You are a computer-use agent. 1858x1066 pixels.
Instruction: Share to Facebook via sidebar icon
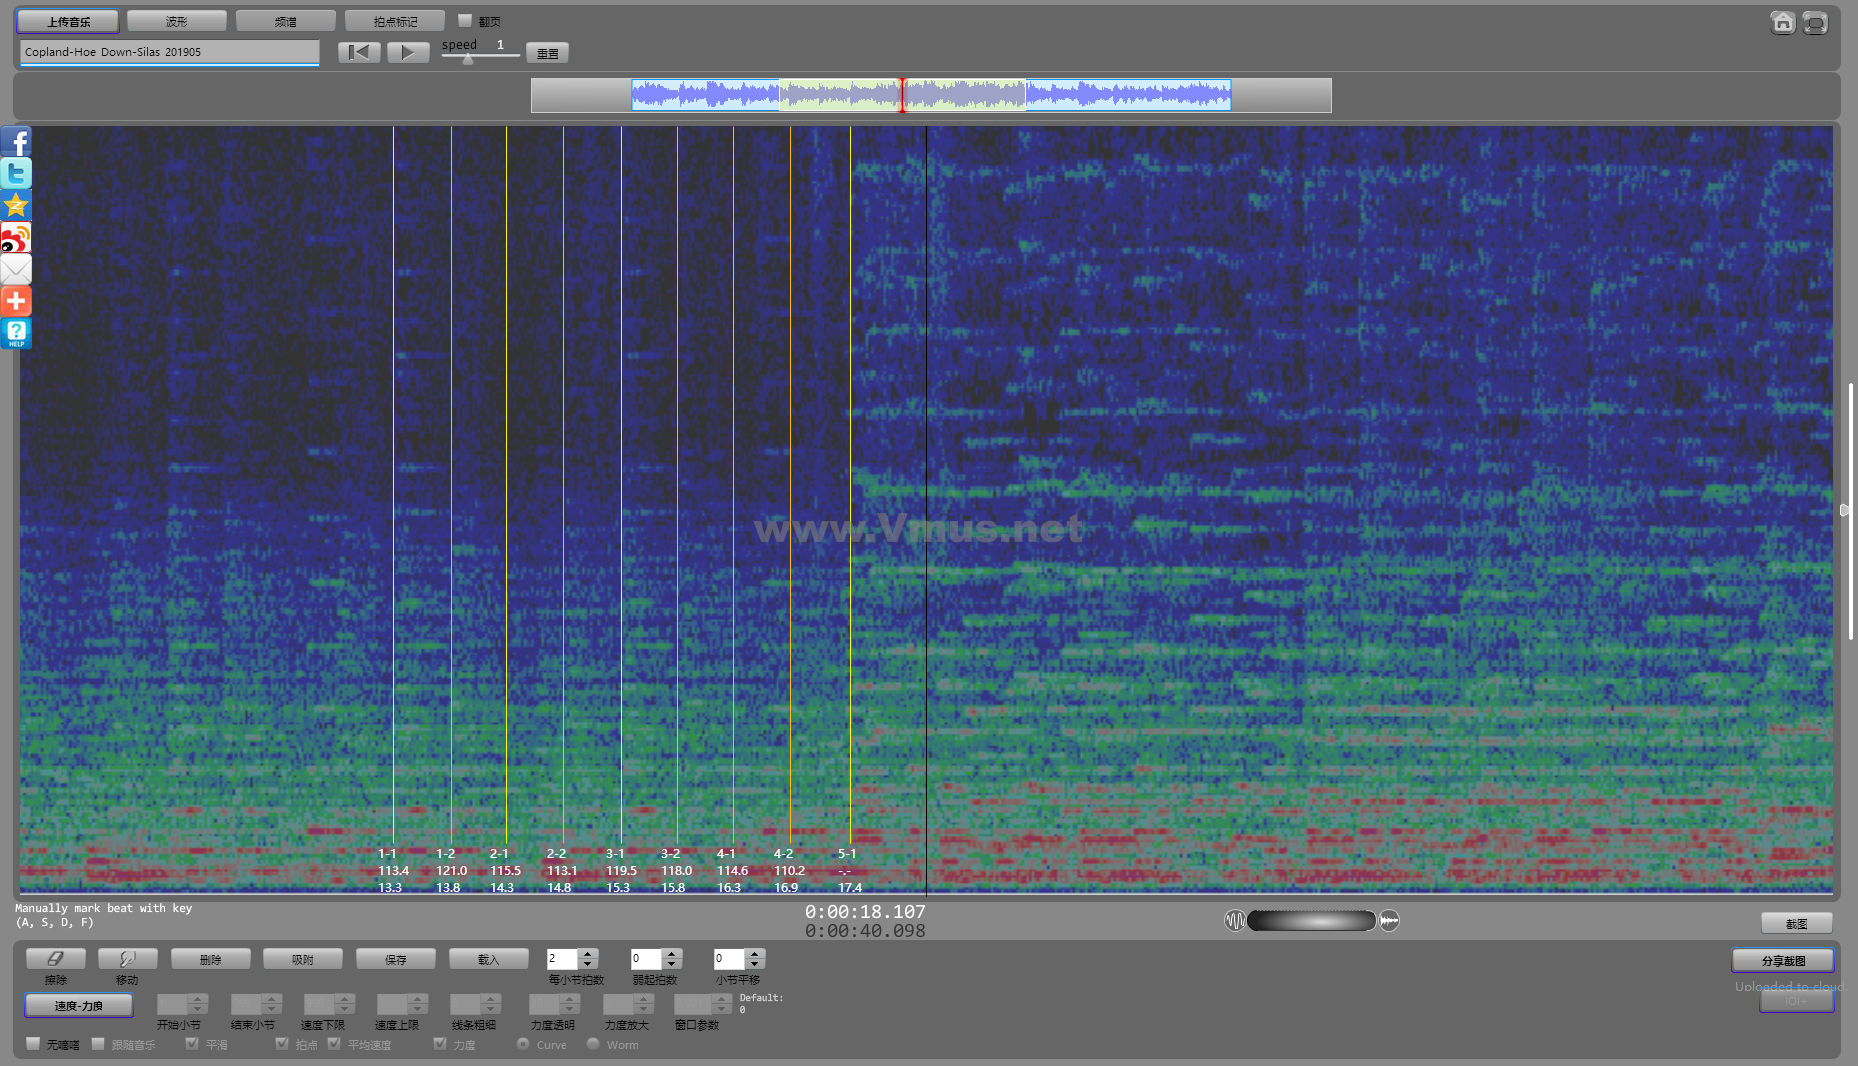[x=16, y=142]
